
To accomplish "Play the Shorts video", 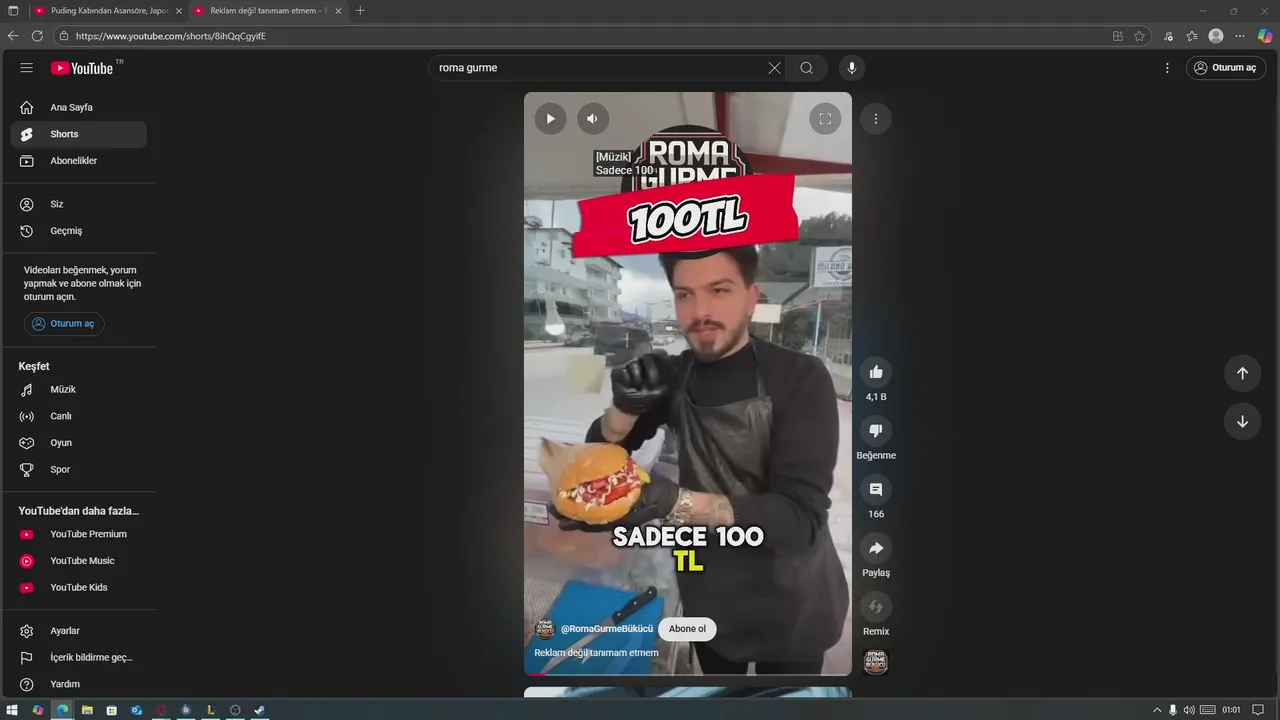I will 550,119.
